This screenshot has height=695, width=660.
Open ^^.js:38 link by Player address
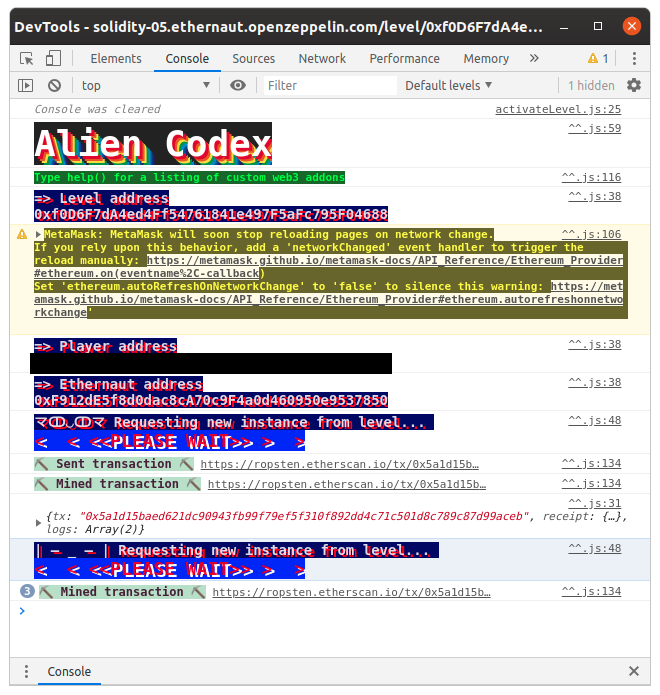pyautogui.click(x=594, y=344)
